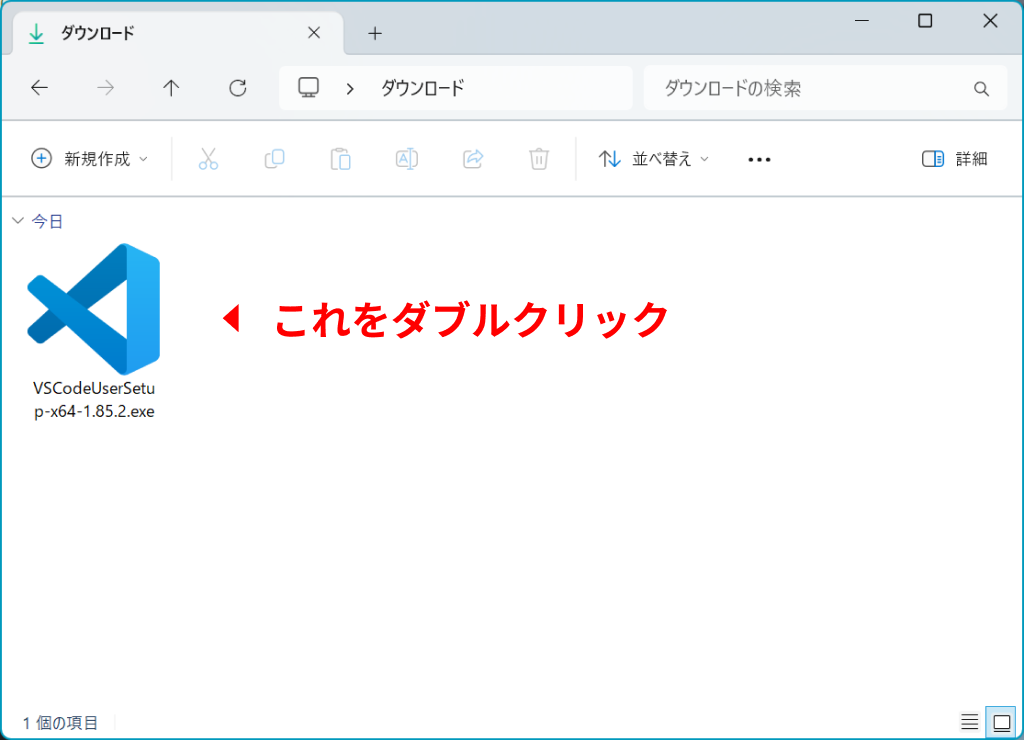Click the magnifier search icon
Screen dimensions: 1024x740
pyautogui.click(x=981, y=88)
